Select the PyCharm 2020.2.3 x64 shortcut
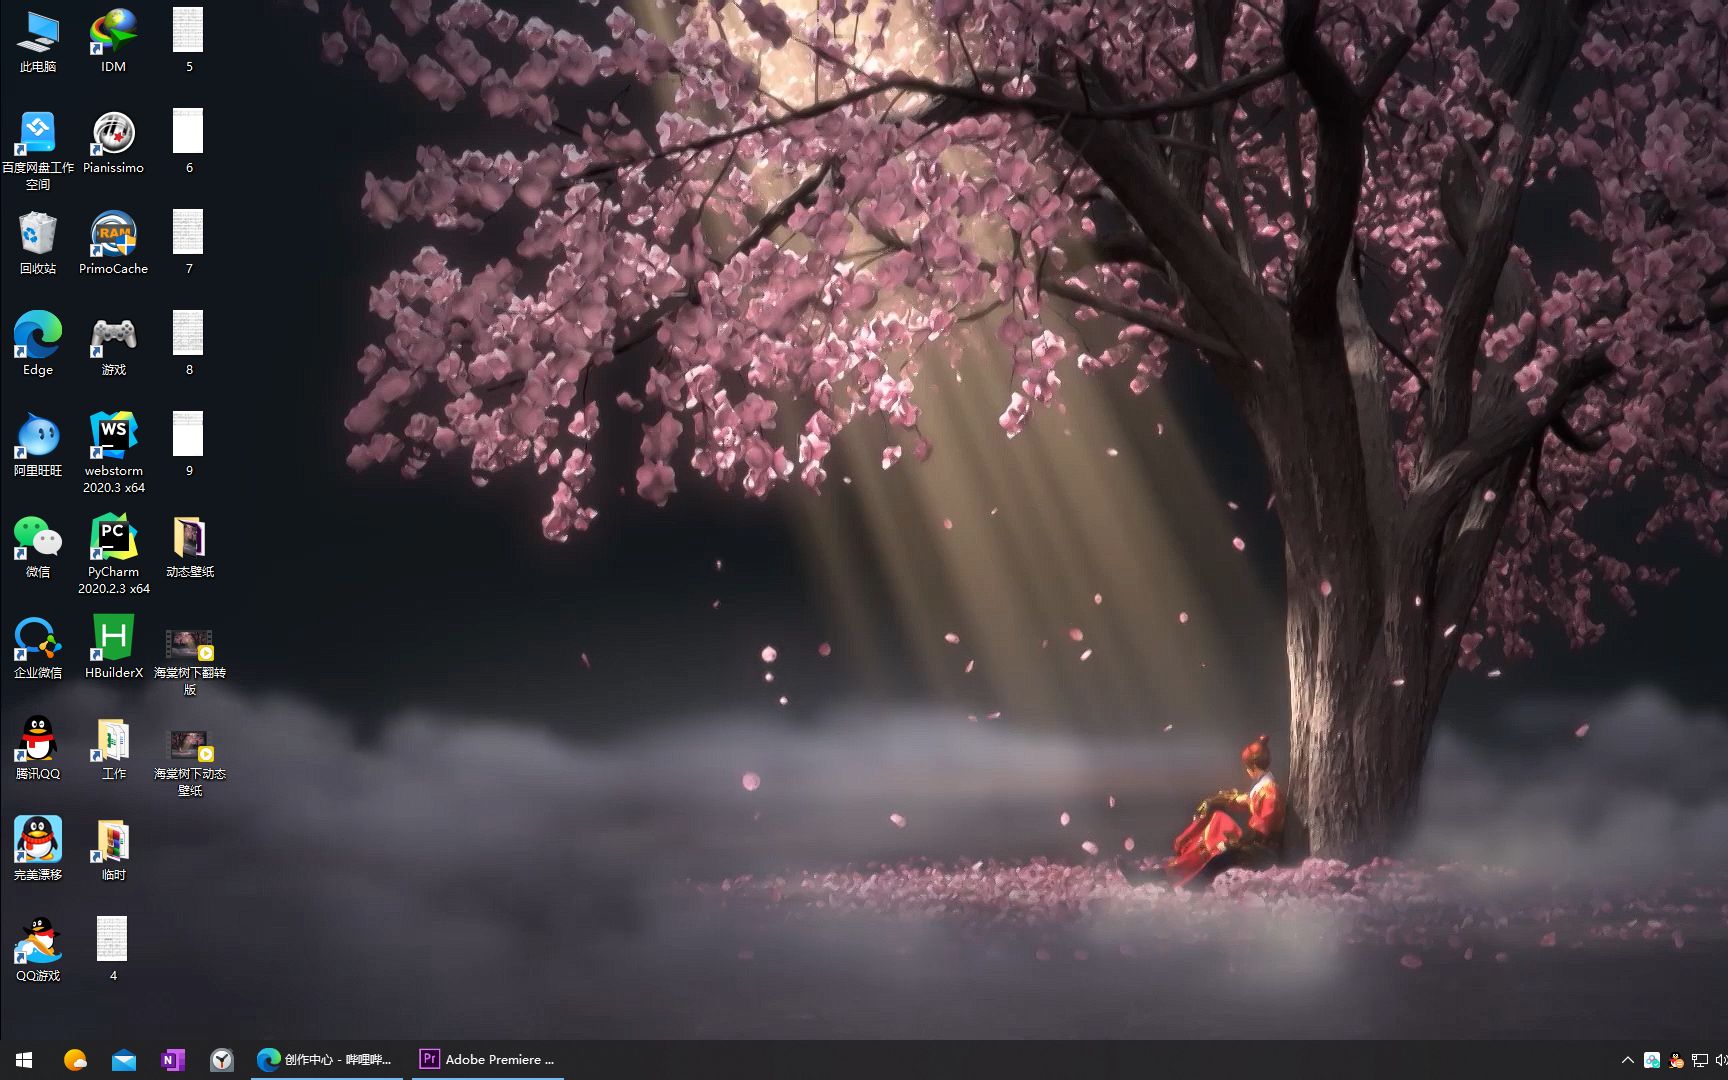The width and height of the screenshot is (1728, 1080). (113, 554)
